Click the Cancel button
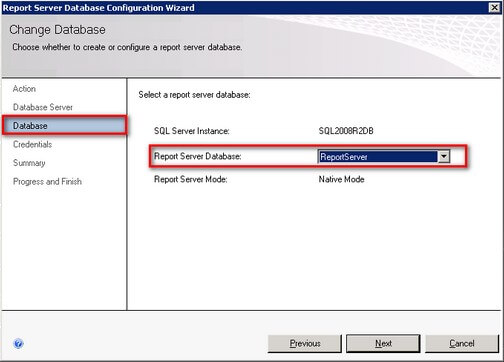Screen dimensions: 504x362 462,343
